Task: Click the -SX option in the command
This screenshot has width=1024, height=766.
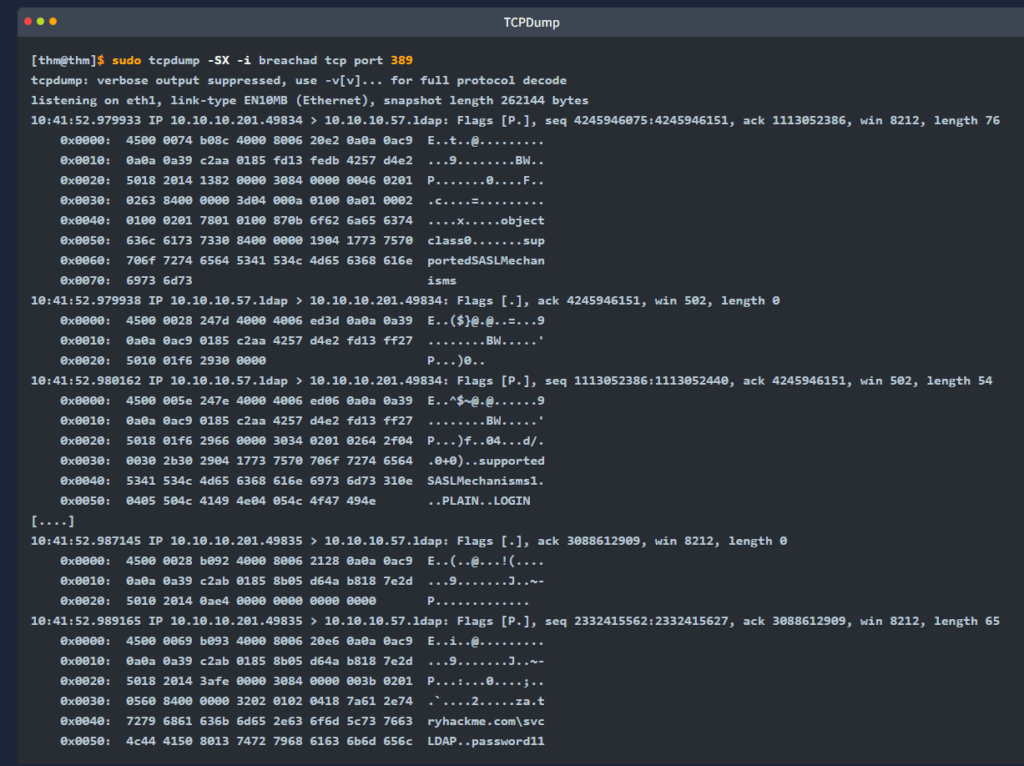Action: (x=218, y=60)
